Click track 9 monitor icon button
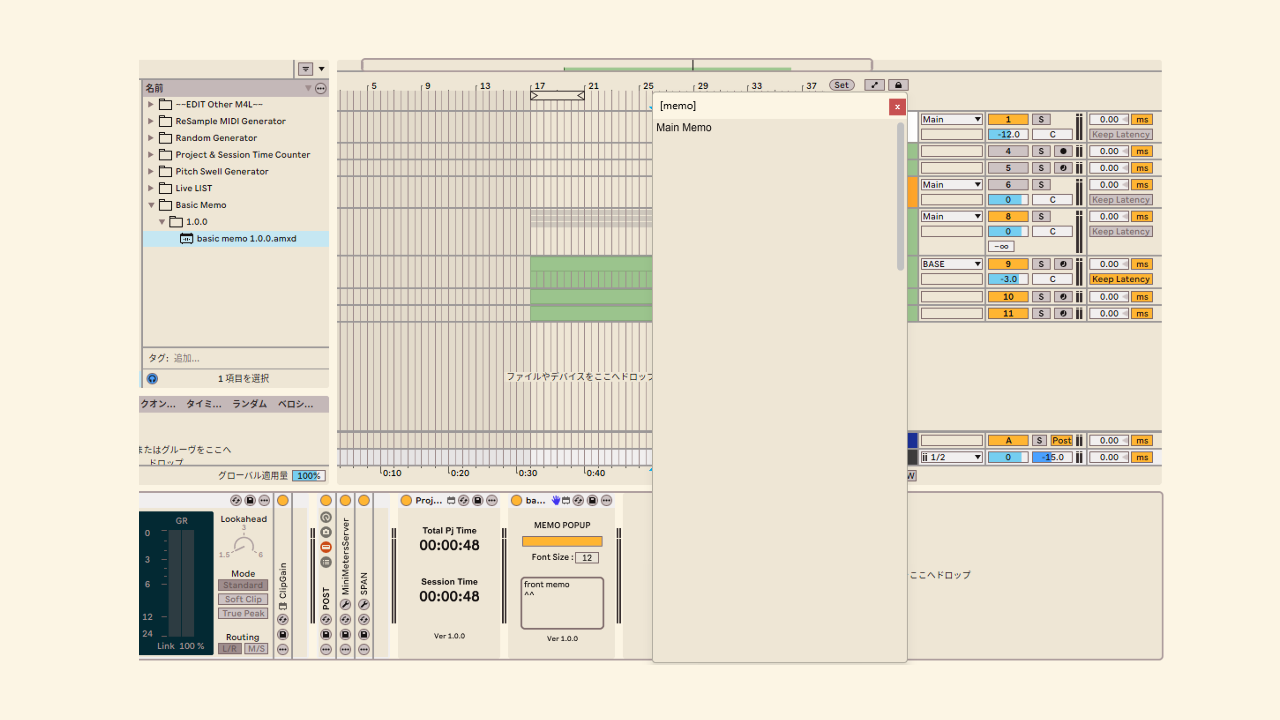This screenshot has height=720, width=1280. tap(1064, 264)
